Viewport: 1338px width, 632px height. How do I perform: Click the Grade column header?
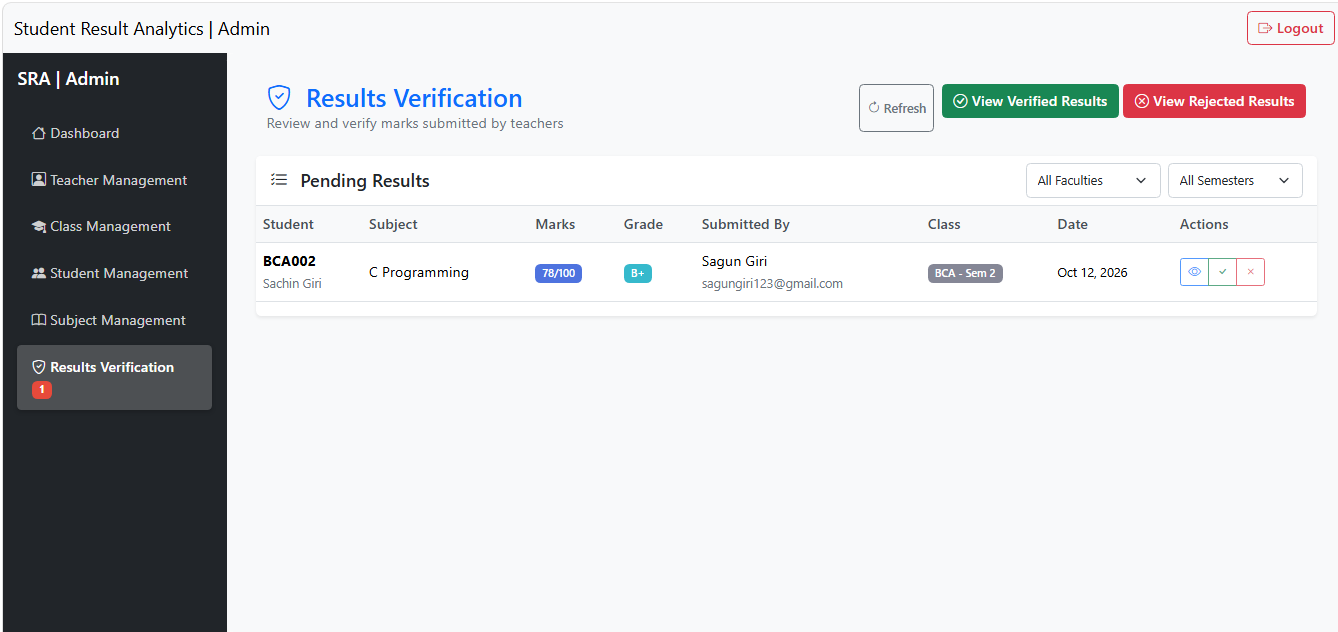[x=643, y=224]
